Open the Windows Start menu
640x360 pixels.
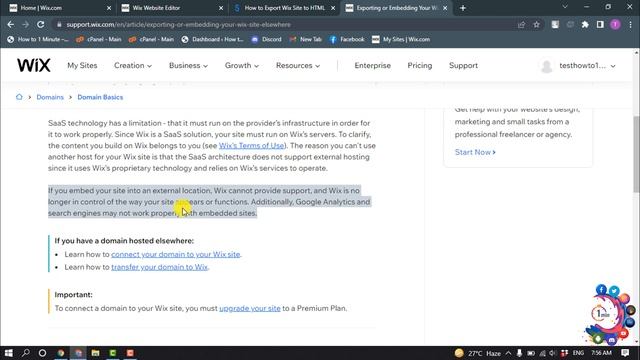[9, 353]
